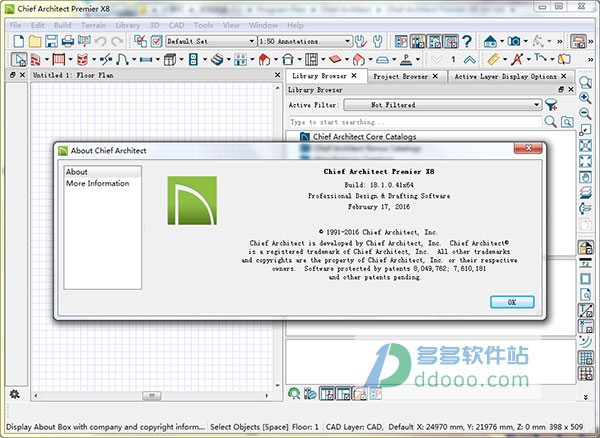
Task: Open the File menu
Action: click(x=15, y=25)
